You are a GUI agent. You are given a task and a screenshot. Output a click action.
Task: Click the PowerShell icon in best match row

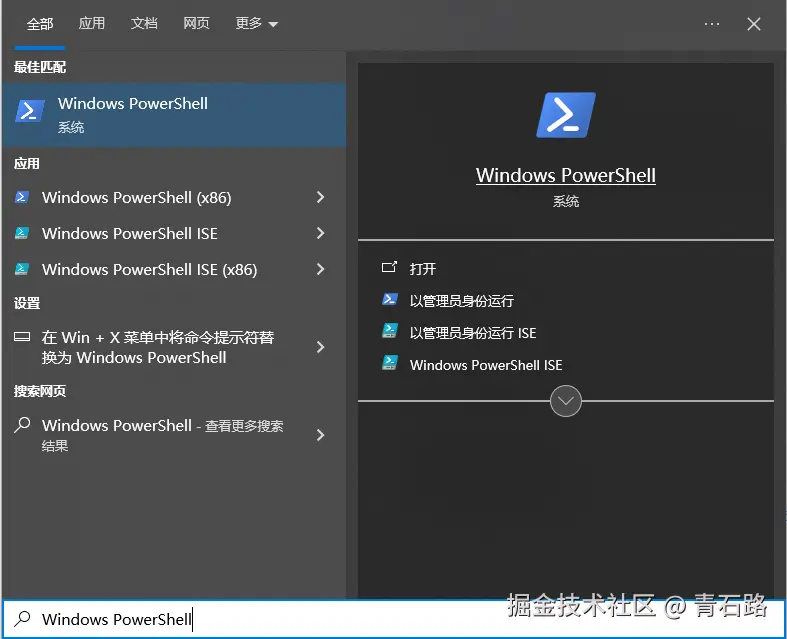click(x=30, y=111)
